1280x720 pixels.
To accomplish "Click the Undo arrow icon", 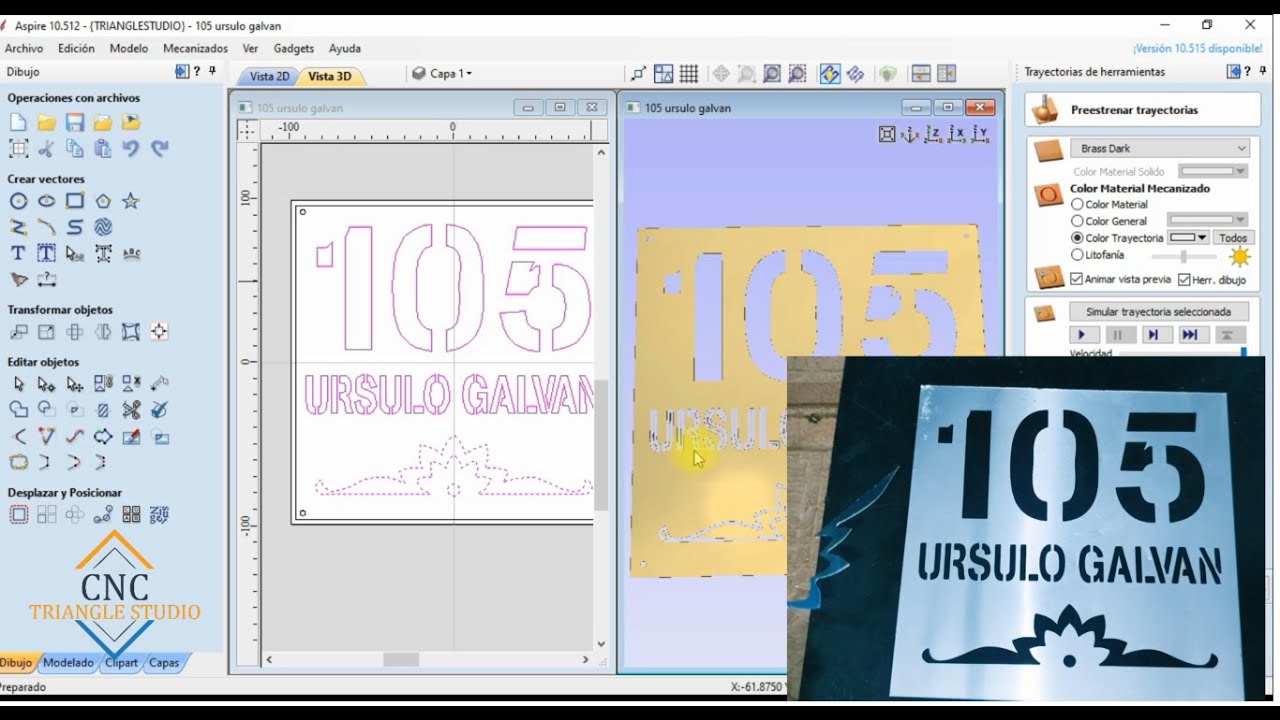I will [x=130, y=148].
